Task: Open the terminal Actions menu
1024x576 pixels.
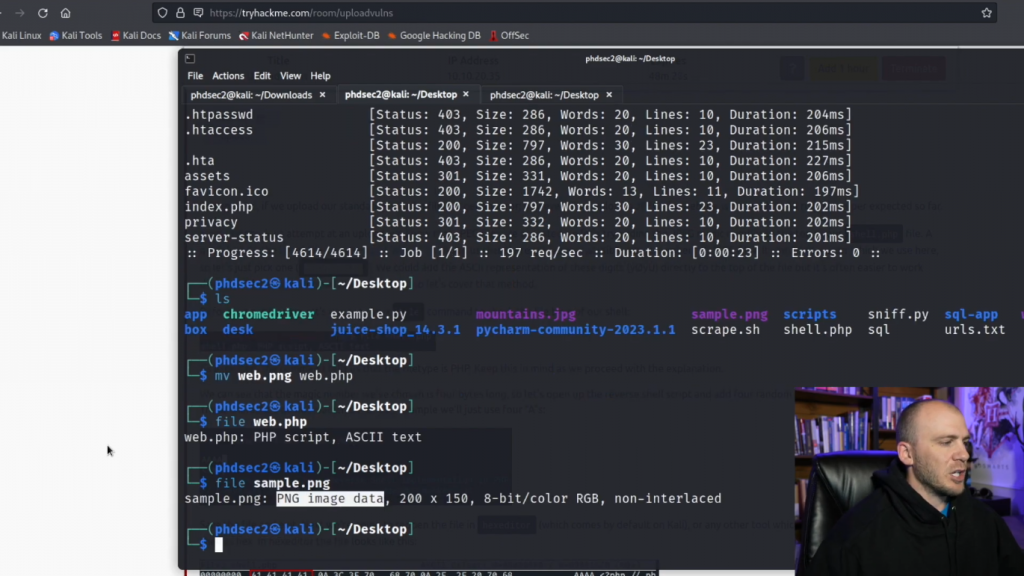Action: (x=228, y=76)
